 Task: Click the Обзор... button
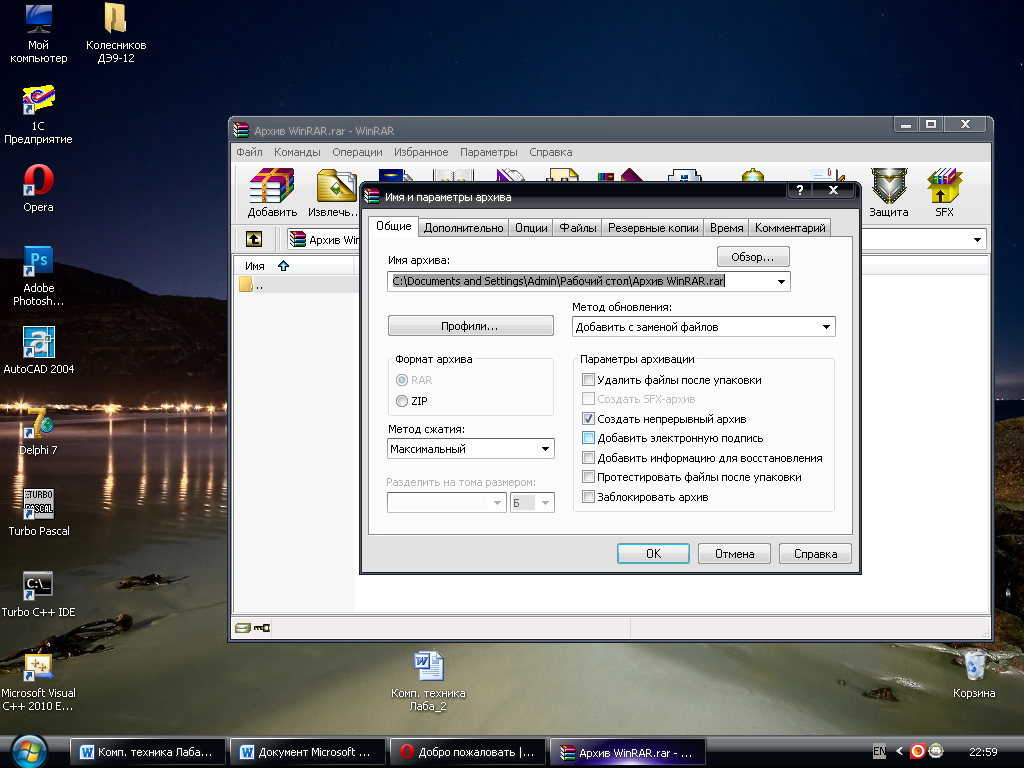pos(752,257)
